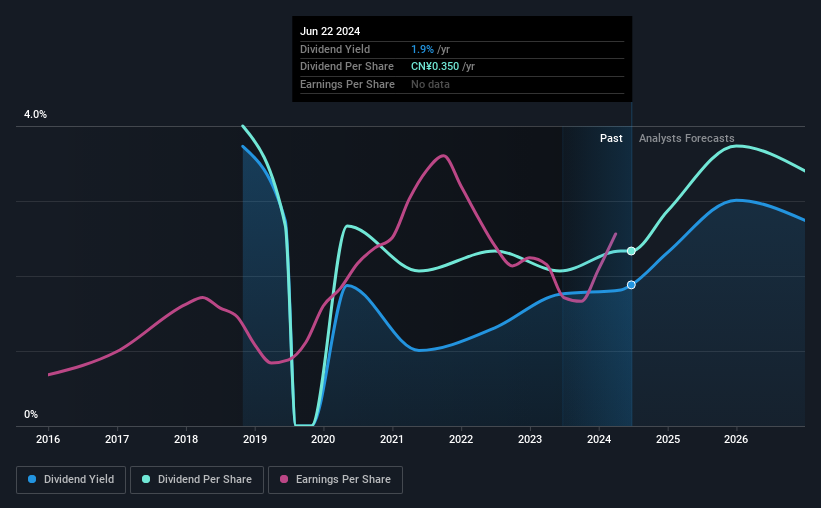This screenshot has width=821, height=508.
Task: Click the 2017 x-axis label
Action: pos(117,439)
